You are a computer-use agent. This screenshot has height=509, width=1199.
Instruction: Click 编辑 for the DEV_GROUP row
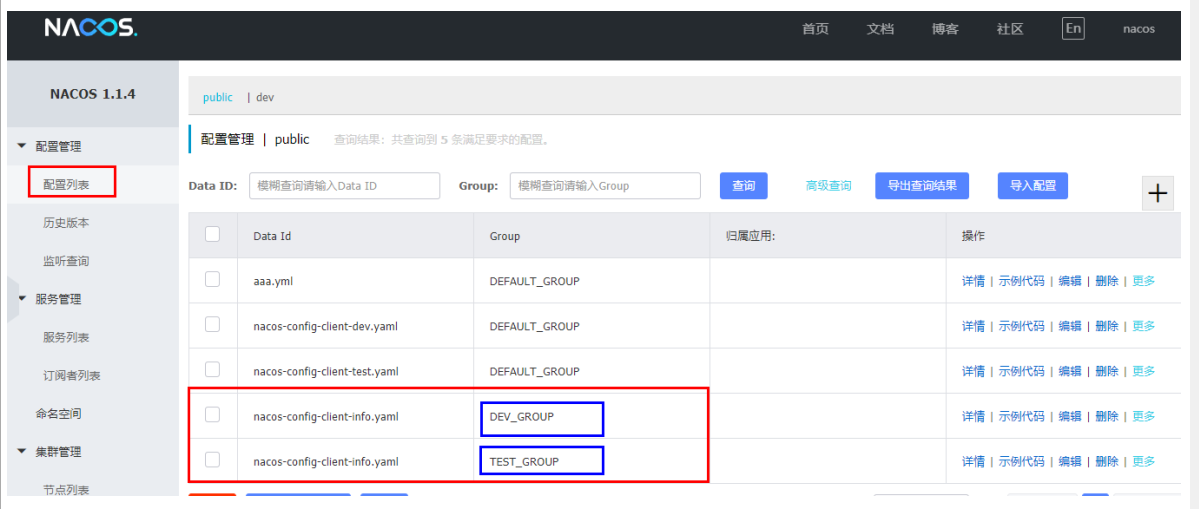pyautogui.click(x=1070, y=417)
